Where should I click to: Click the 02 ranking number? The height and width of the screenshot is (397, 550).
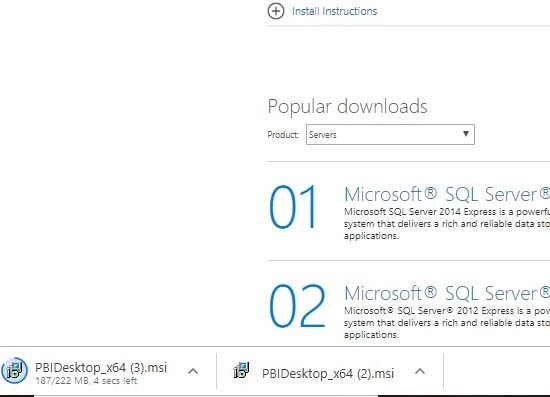[x=297, y=306]
